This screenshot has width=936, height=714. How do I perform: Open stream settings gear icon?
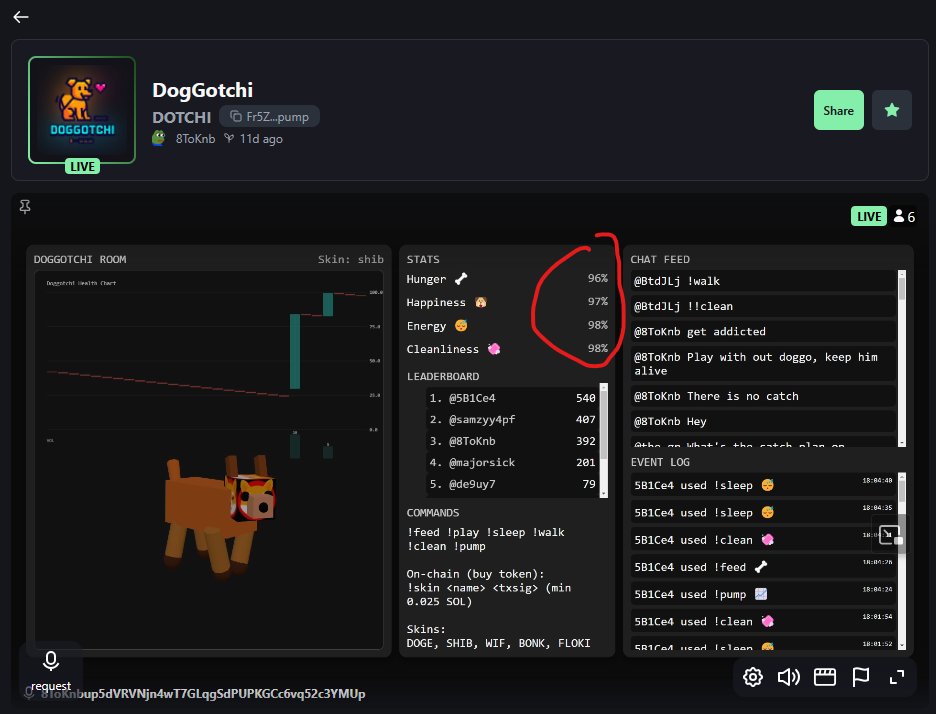753,677
